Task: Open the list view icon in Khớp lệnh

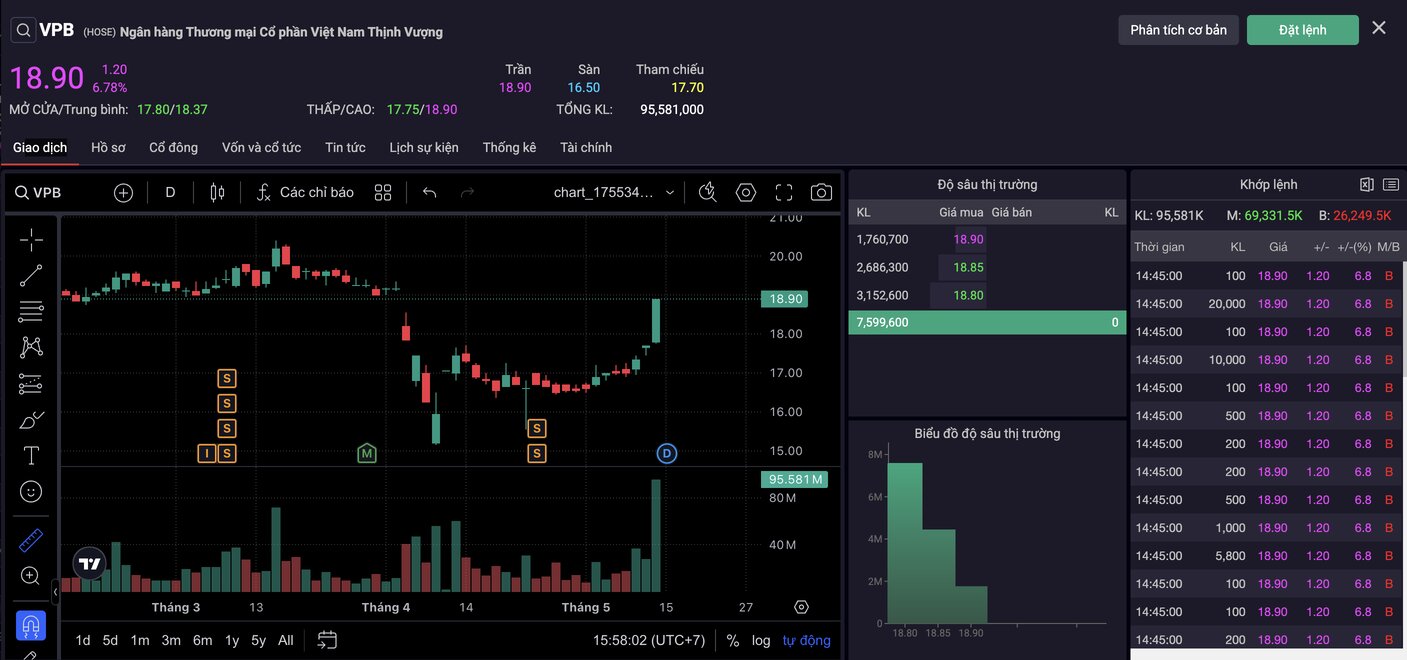Action: click(x=1391, y=184)
